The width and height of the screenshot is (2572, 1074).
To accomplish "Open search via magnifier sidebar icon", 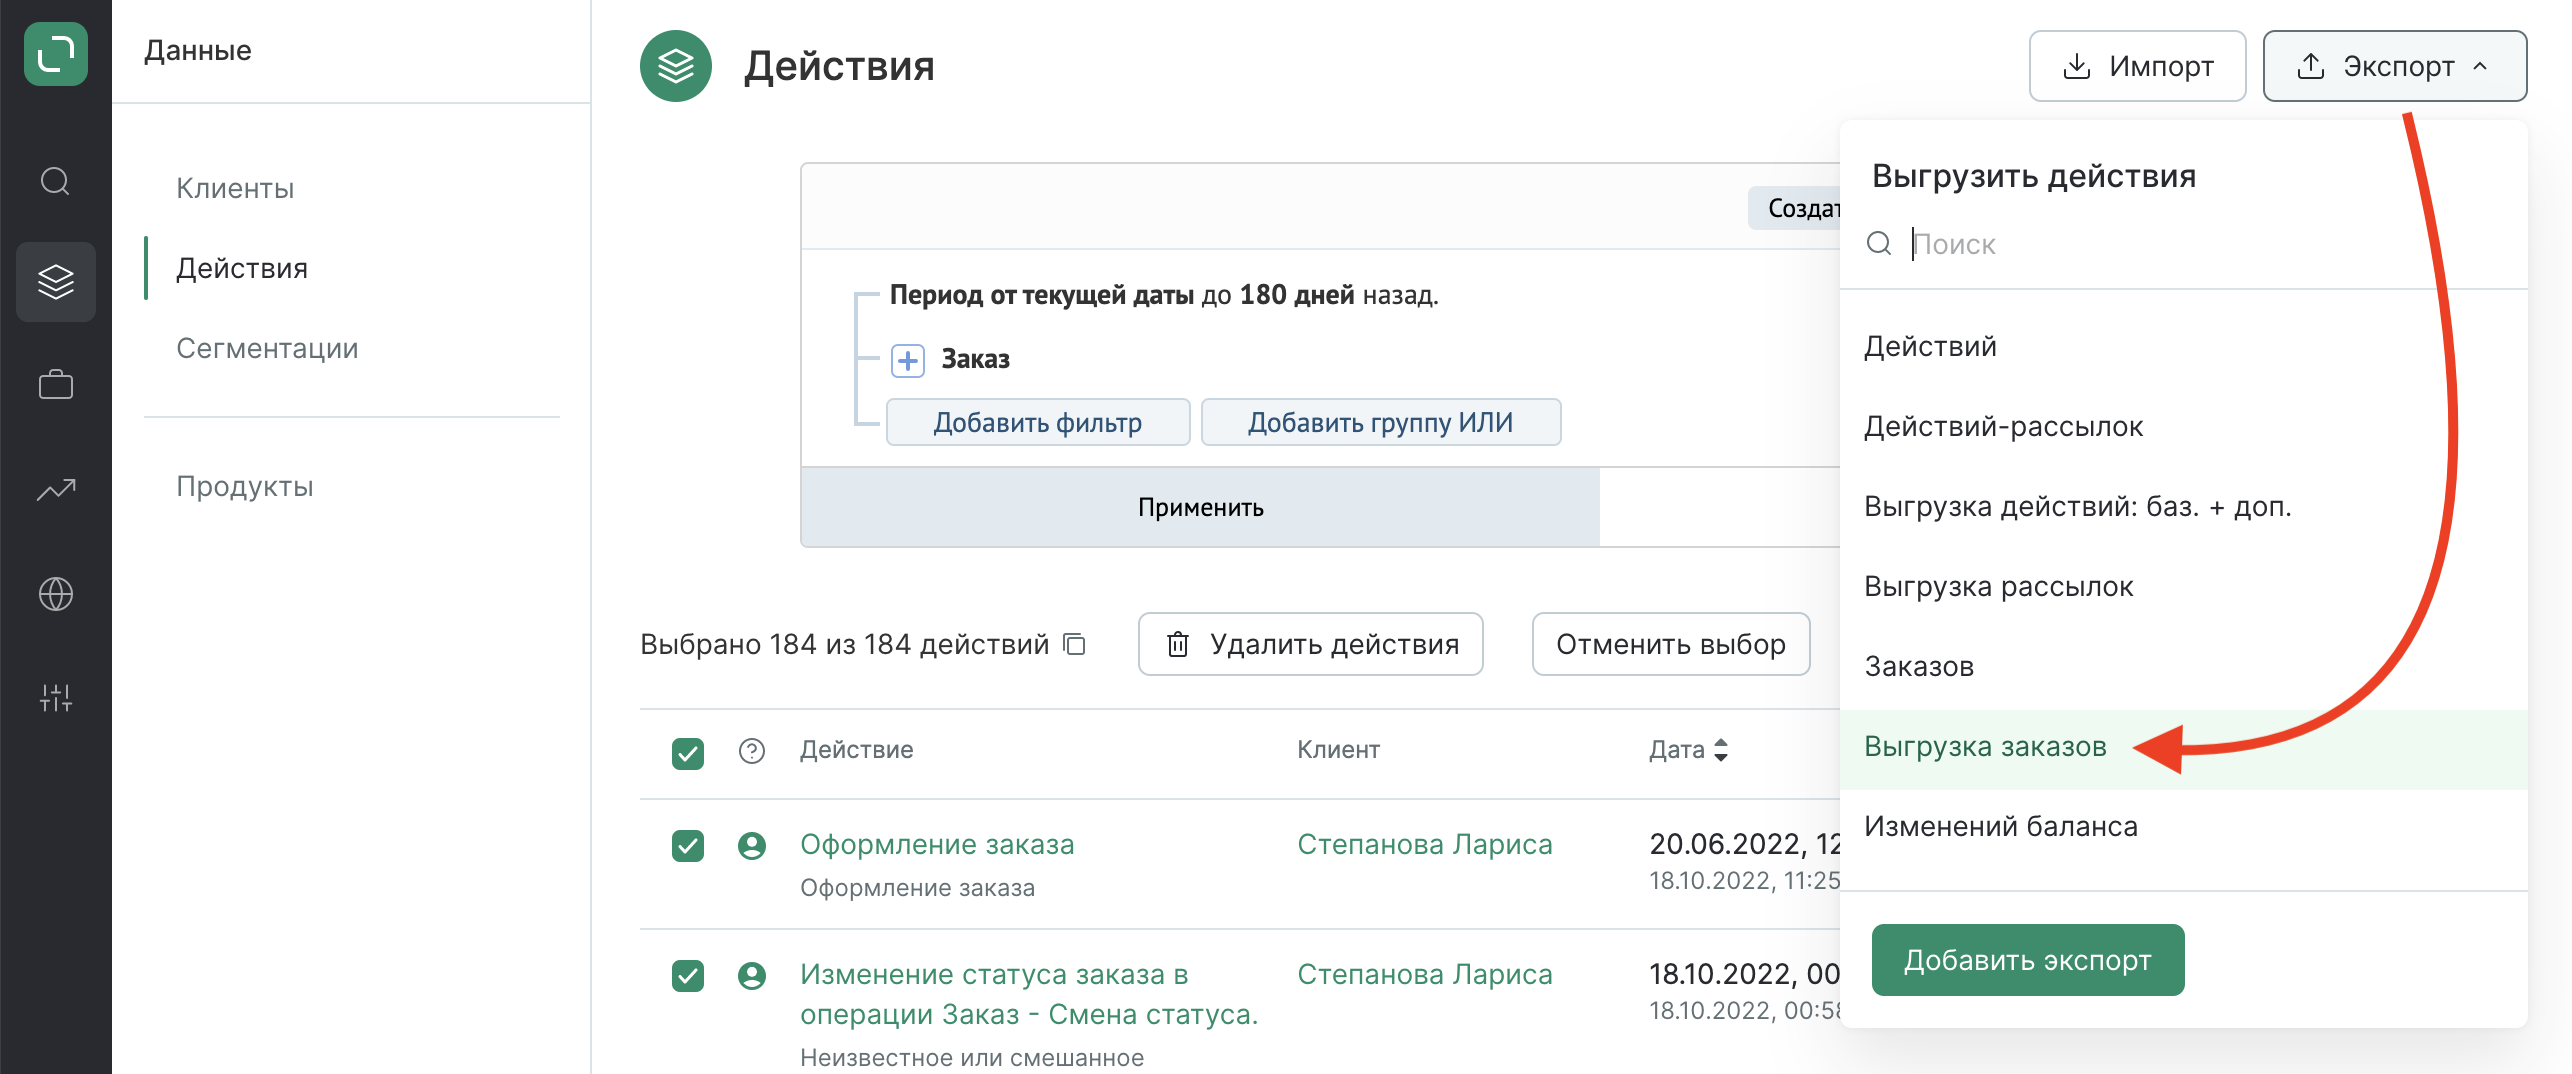I will (56, 182).
